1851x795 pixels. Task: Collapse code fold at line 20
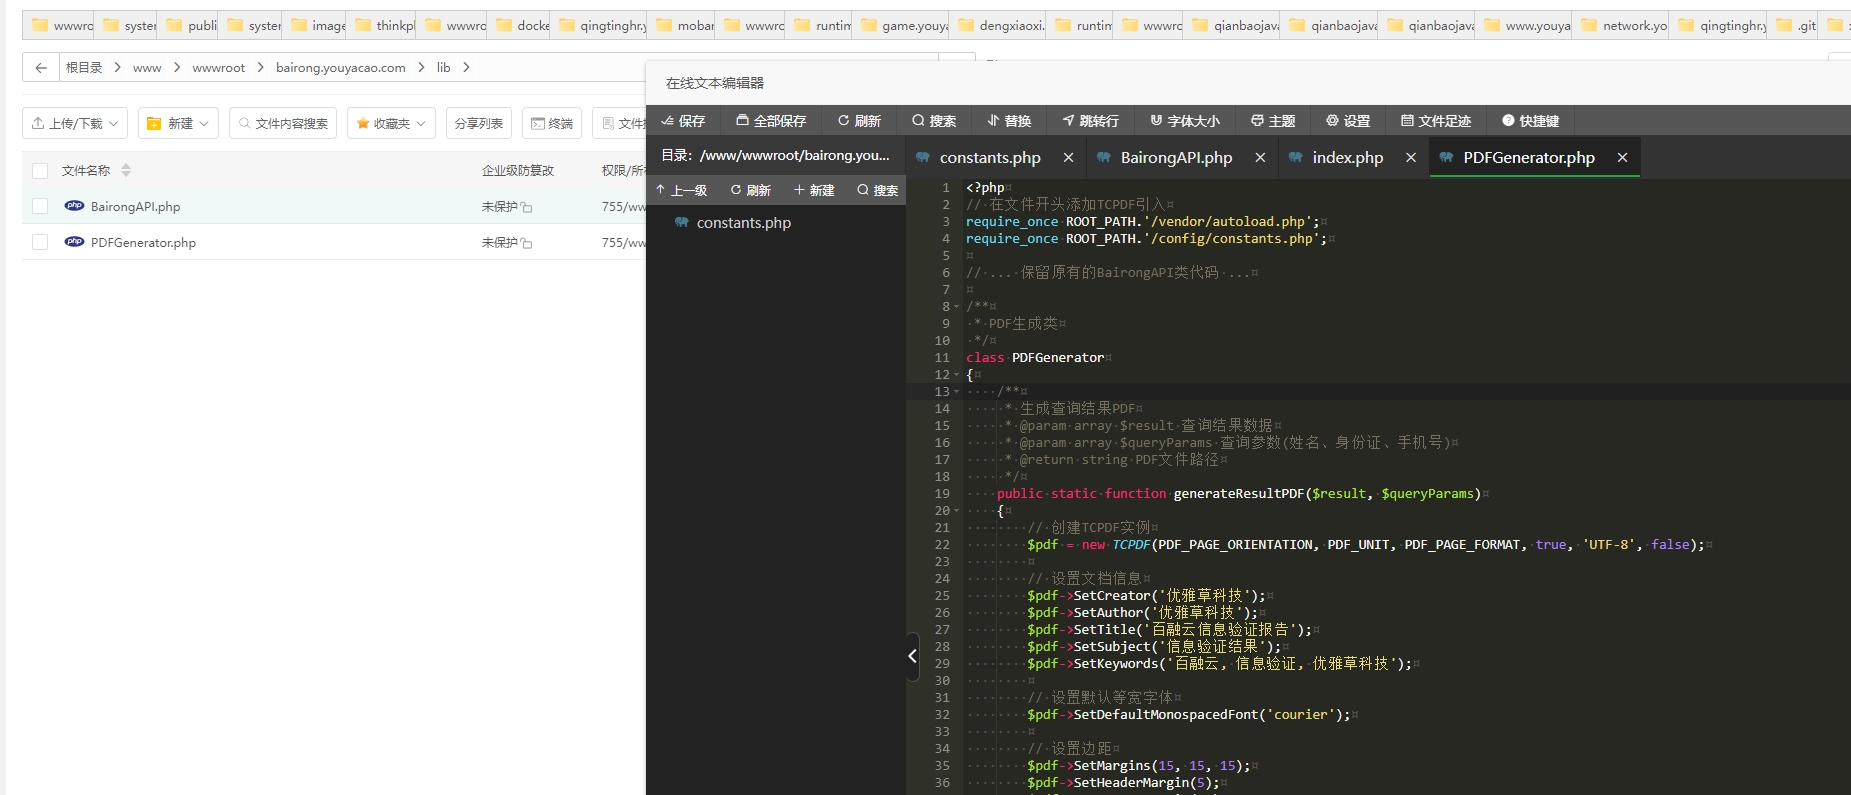click(957, 511)
